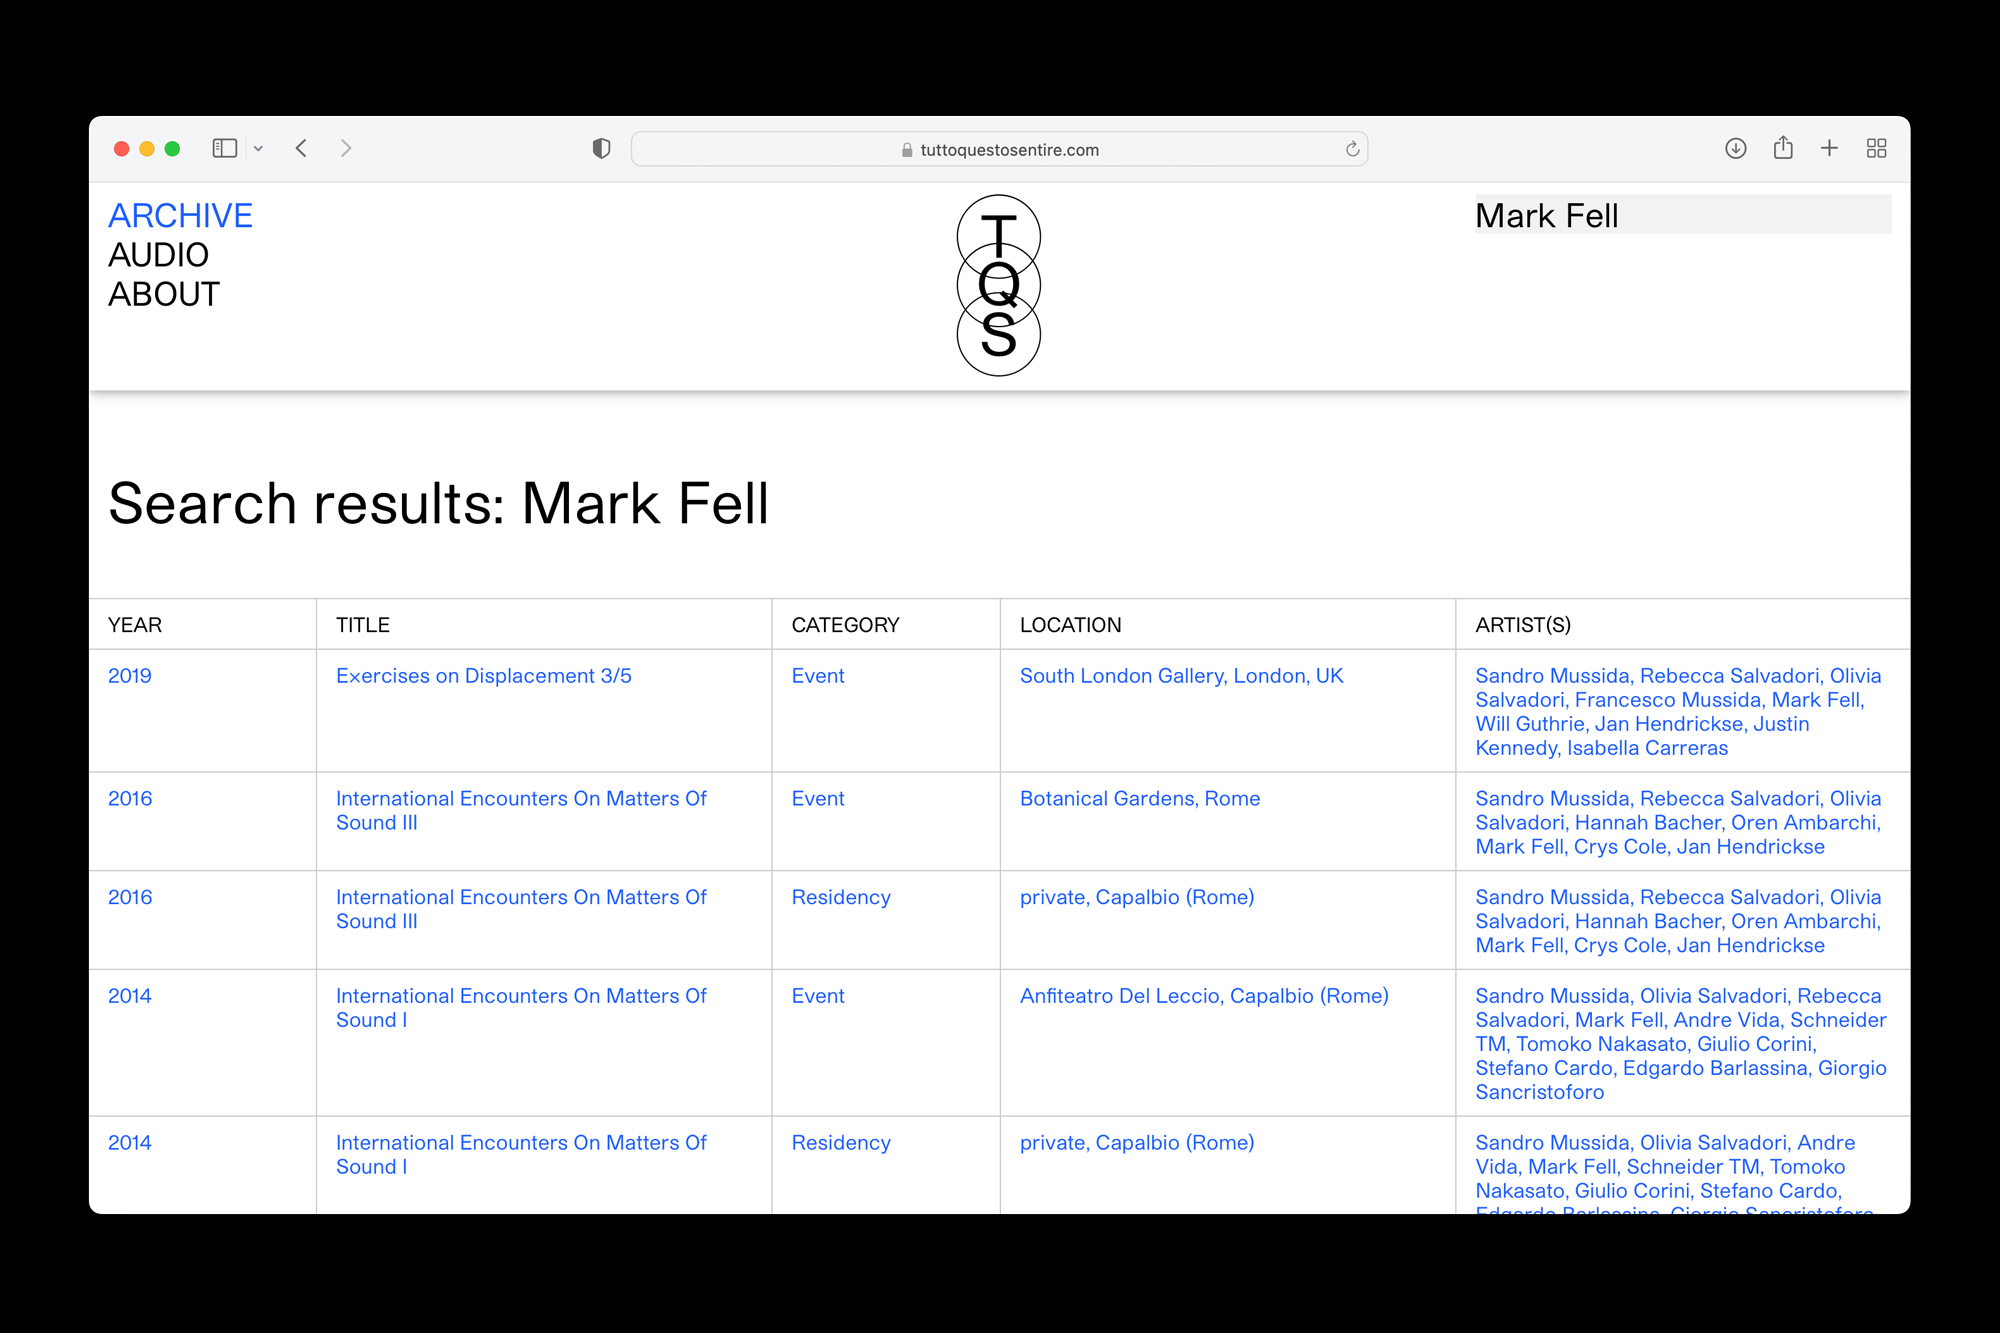Open the privacy shield icon

pyautogui.click(x=601, y=148)
